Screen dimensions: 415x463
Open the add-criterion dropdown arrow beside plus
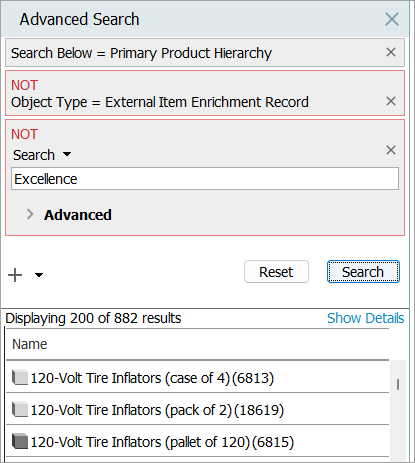tap(39, 275)
